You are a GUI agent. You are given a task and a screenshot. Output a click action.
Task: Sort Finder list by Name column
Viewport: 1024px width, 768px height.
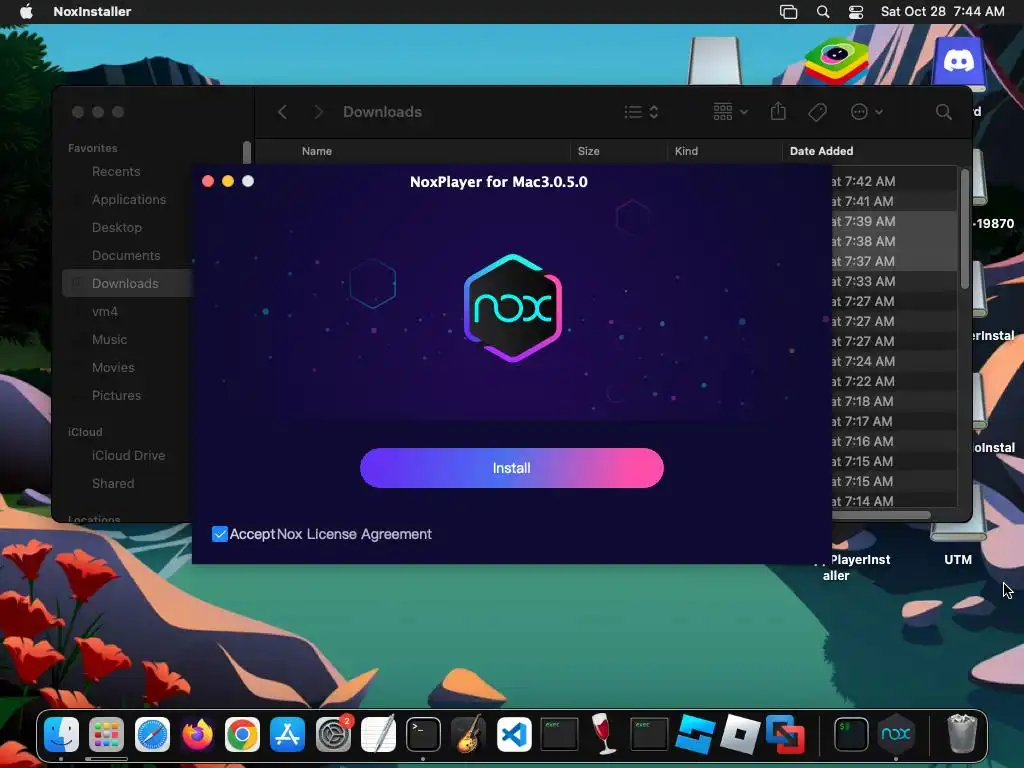click(x=317, y=151)
